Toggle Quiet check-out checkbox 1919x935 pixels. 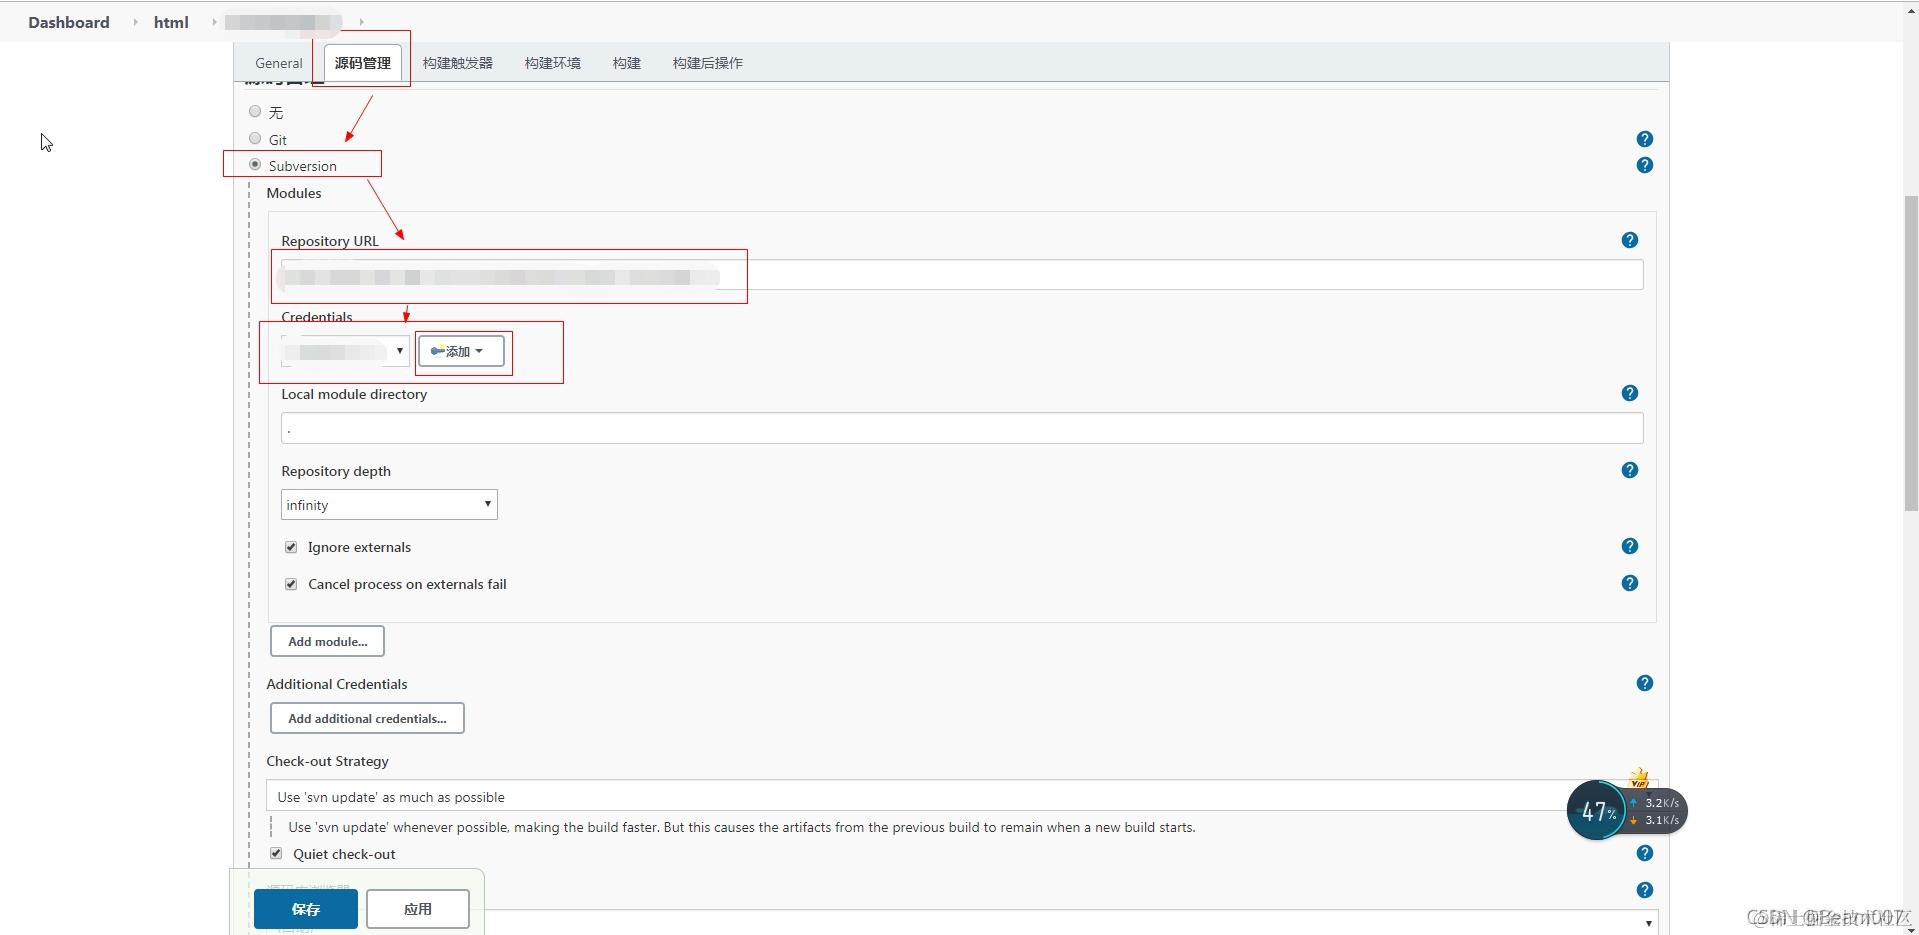[276, 853]
